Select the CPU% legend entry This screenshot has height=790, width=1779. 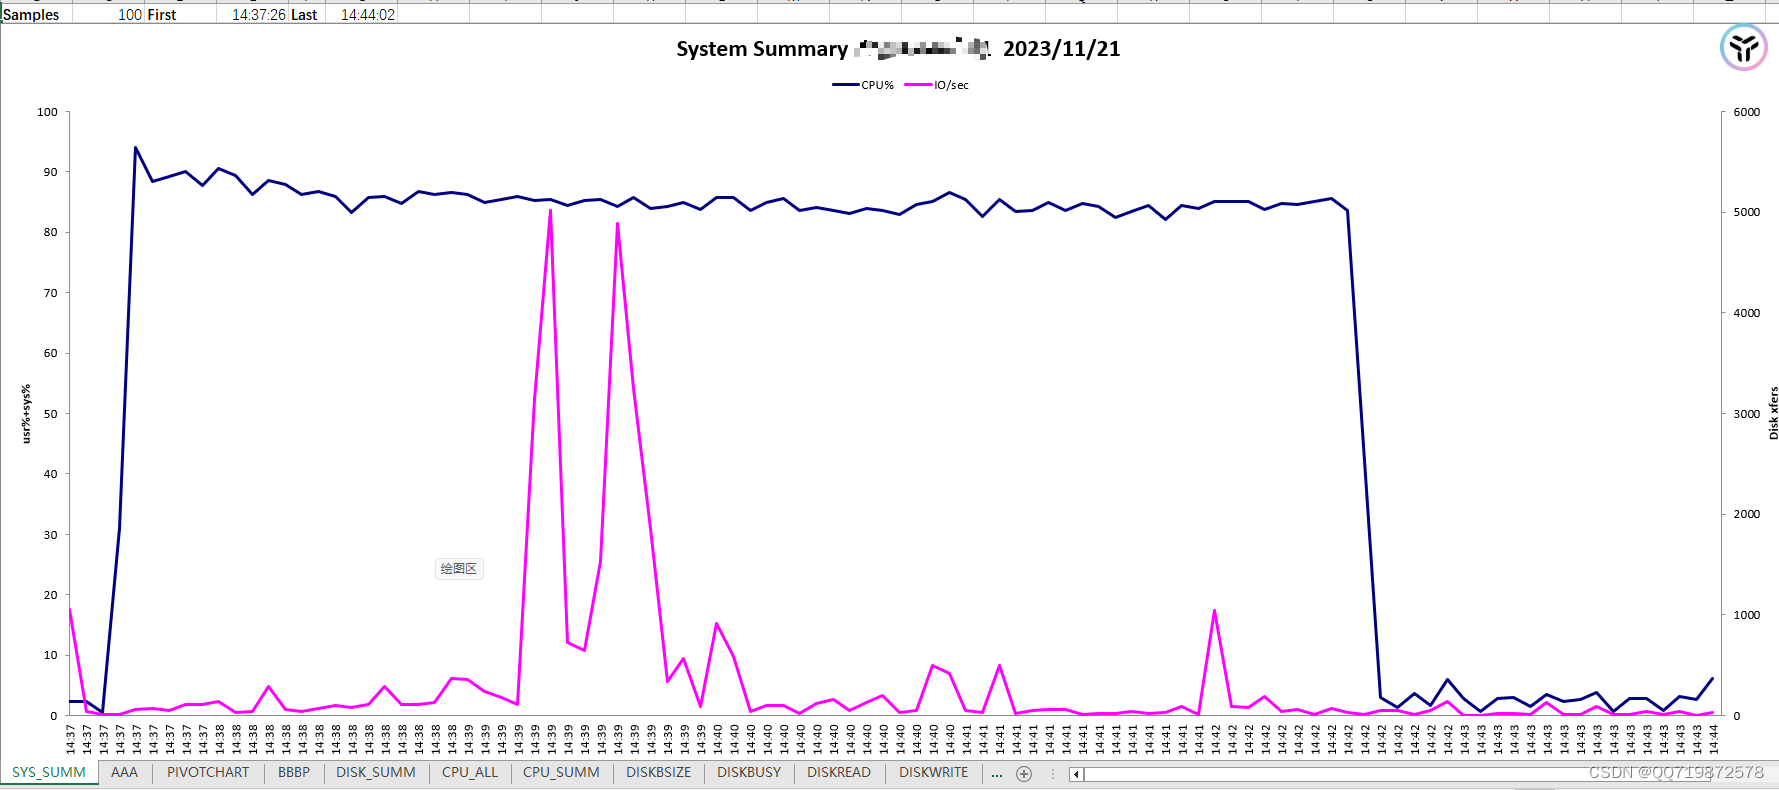pos(863,85)
